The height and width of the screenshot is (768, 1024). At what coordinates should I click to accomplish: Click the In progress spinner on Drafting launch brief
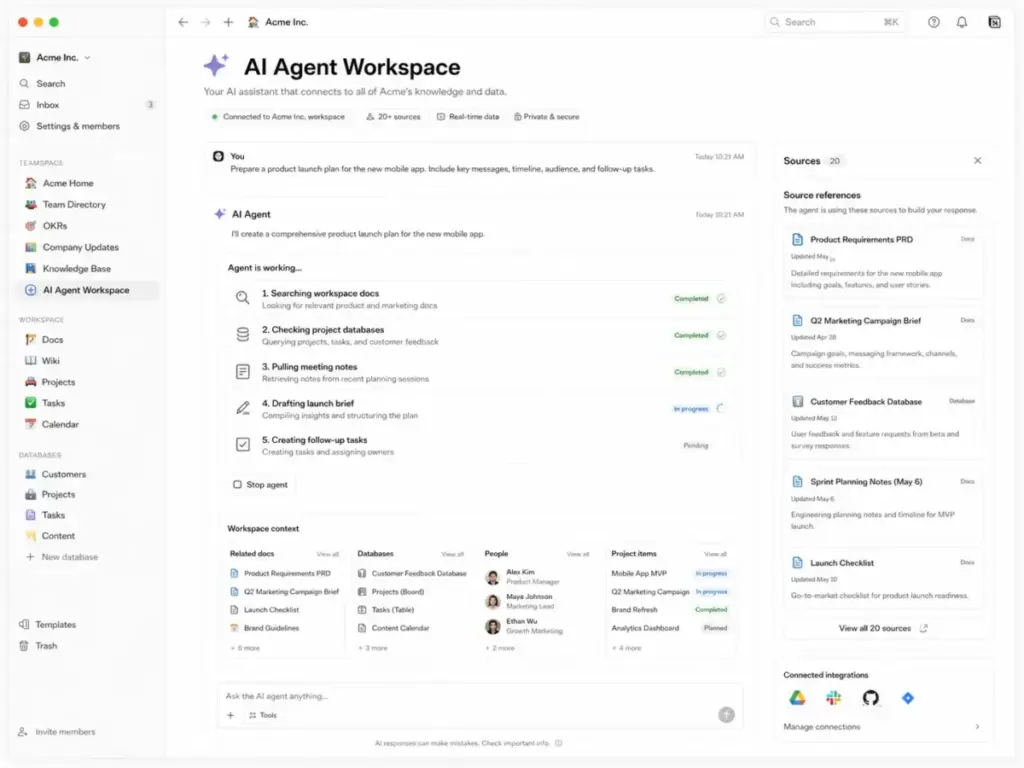click(721, 408)
